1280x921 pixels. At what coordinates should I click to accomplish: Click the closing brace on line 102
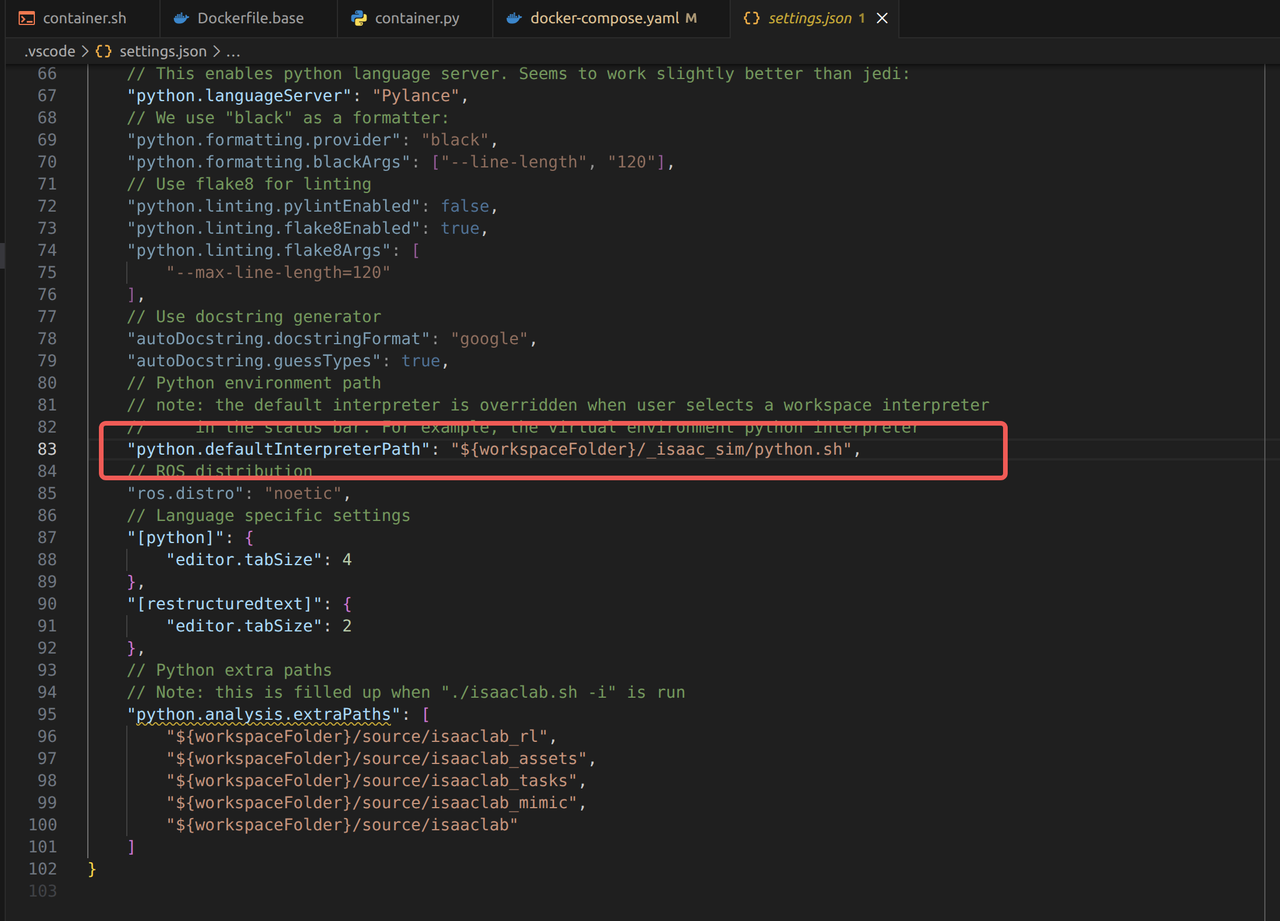92,868
